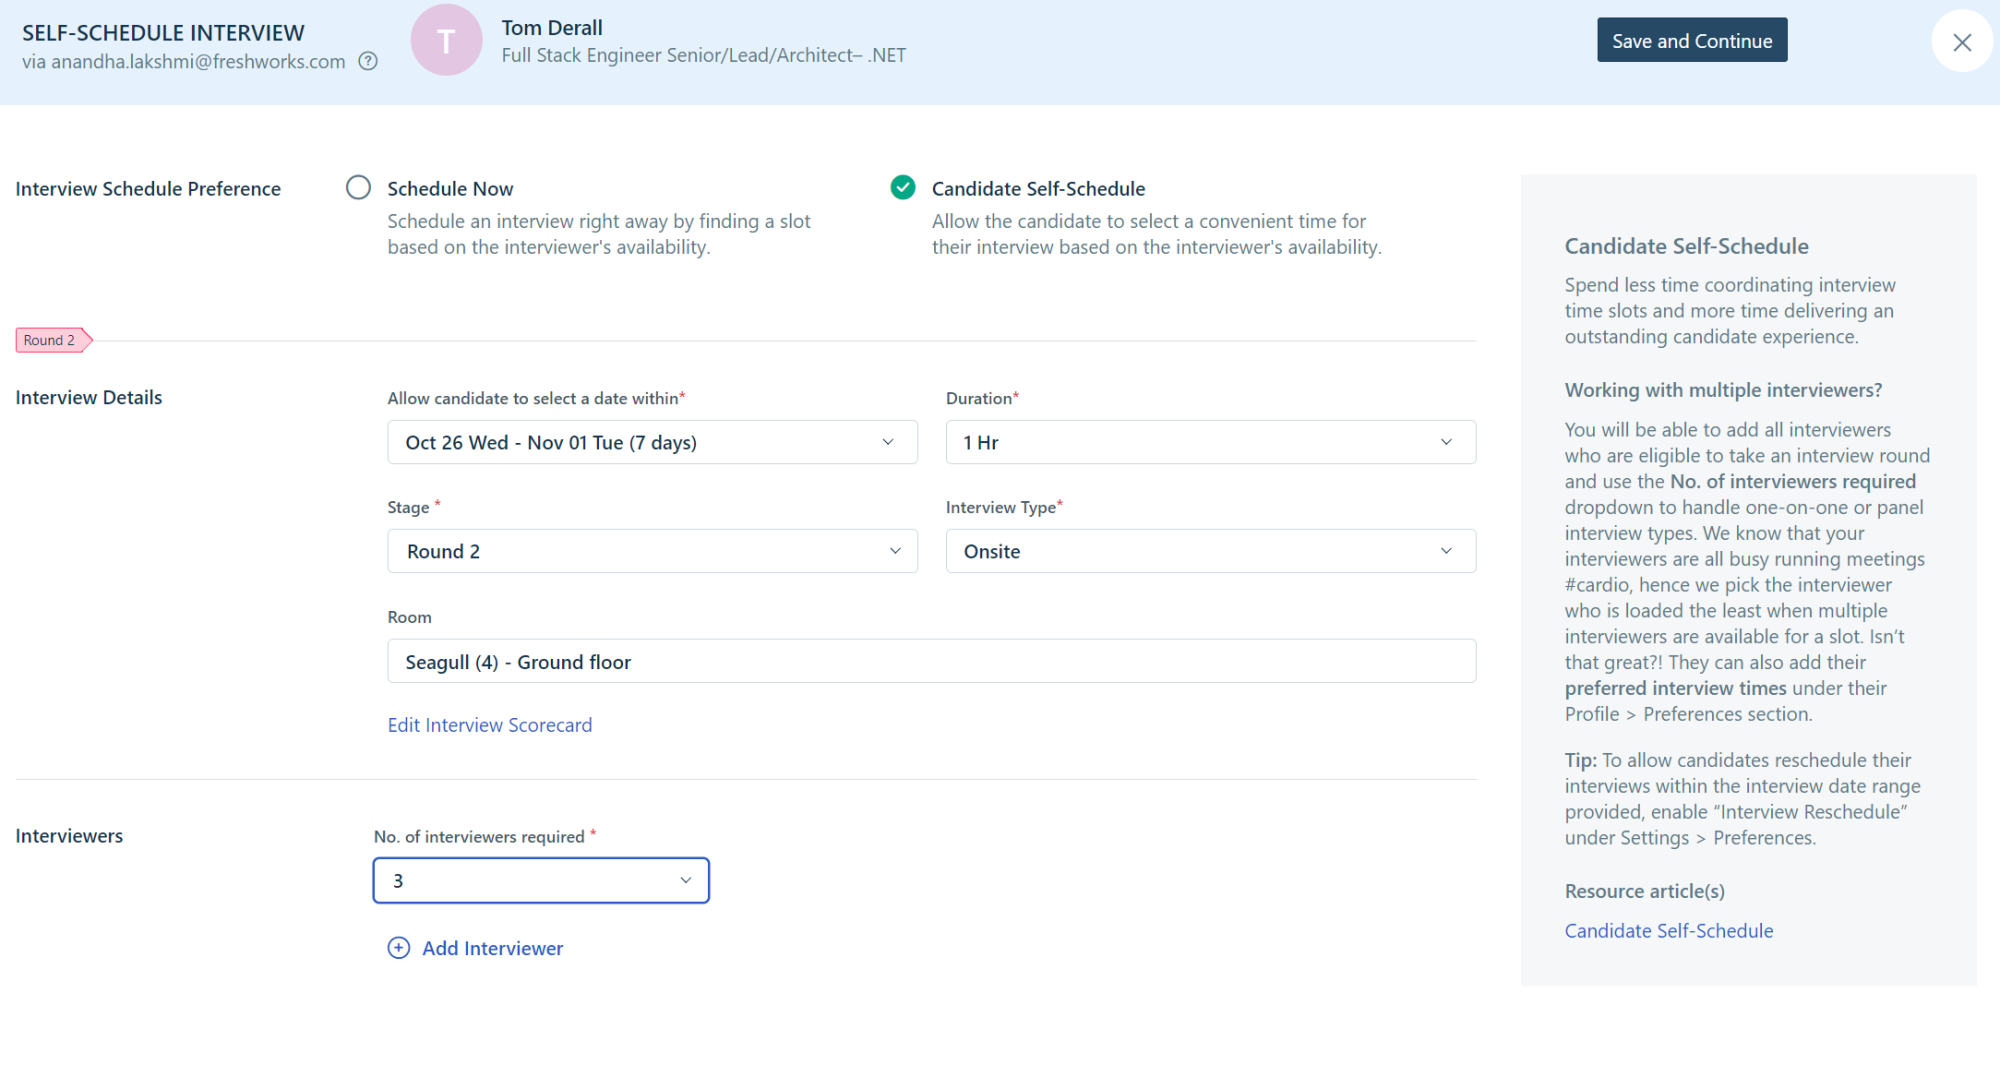Click the Room field showing Seagull
2000x1089 pixels.
pyautogui.click(x=930, y=662)
